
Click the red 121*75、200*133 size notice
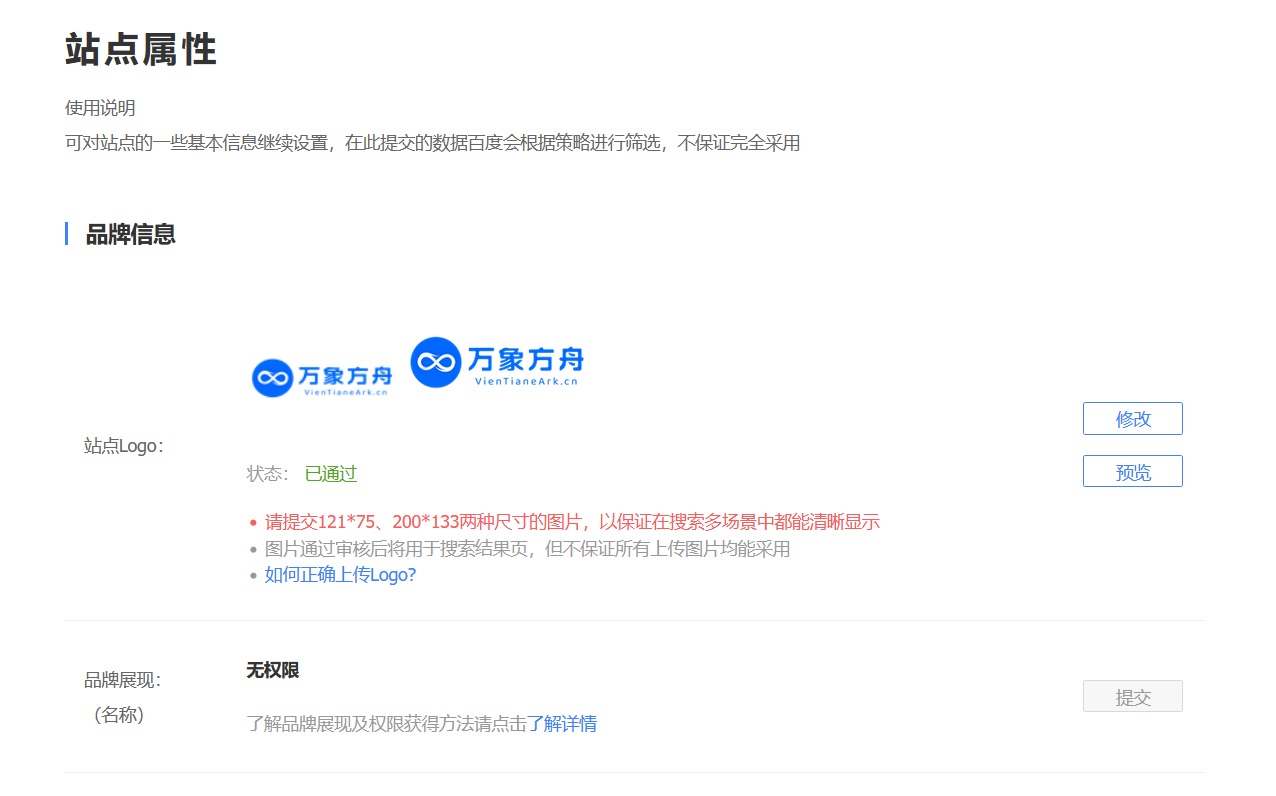(572, 522)
